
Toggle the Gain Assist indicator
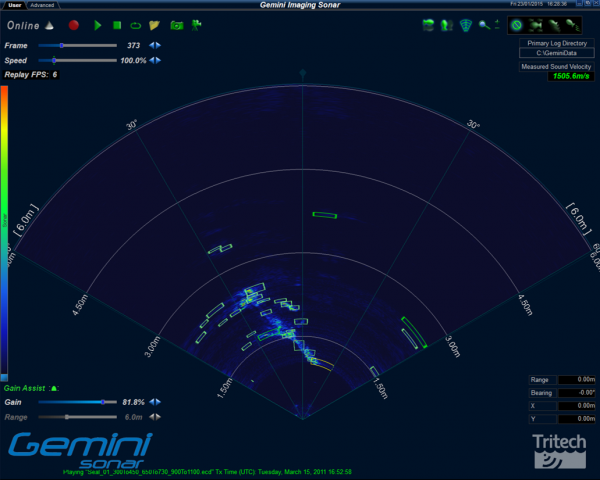tap(55, 387)
